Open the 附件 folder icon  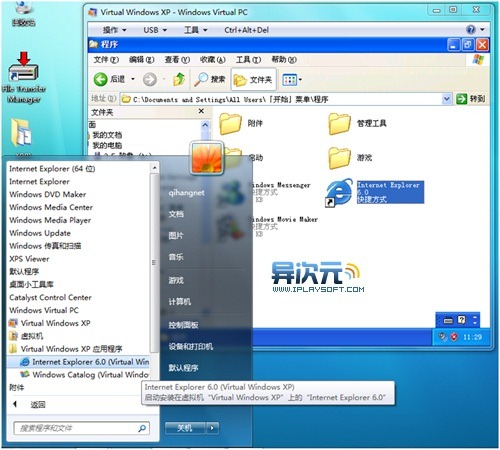point(230,123)
